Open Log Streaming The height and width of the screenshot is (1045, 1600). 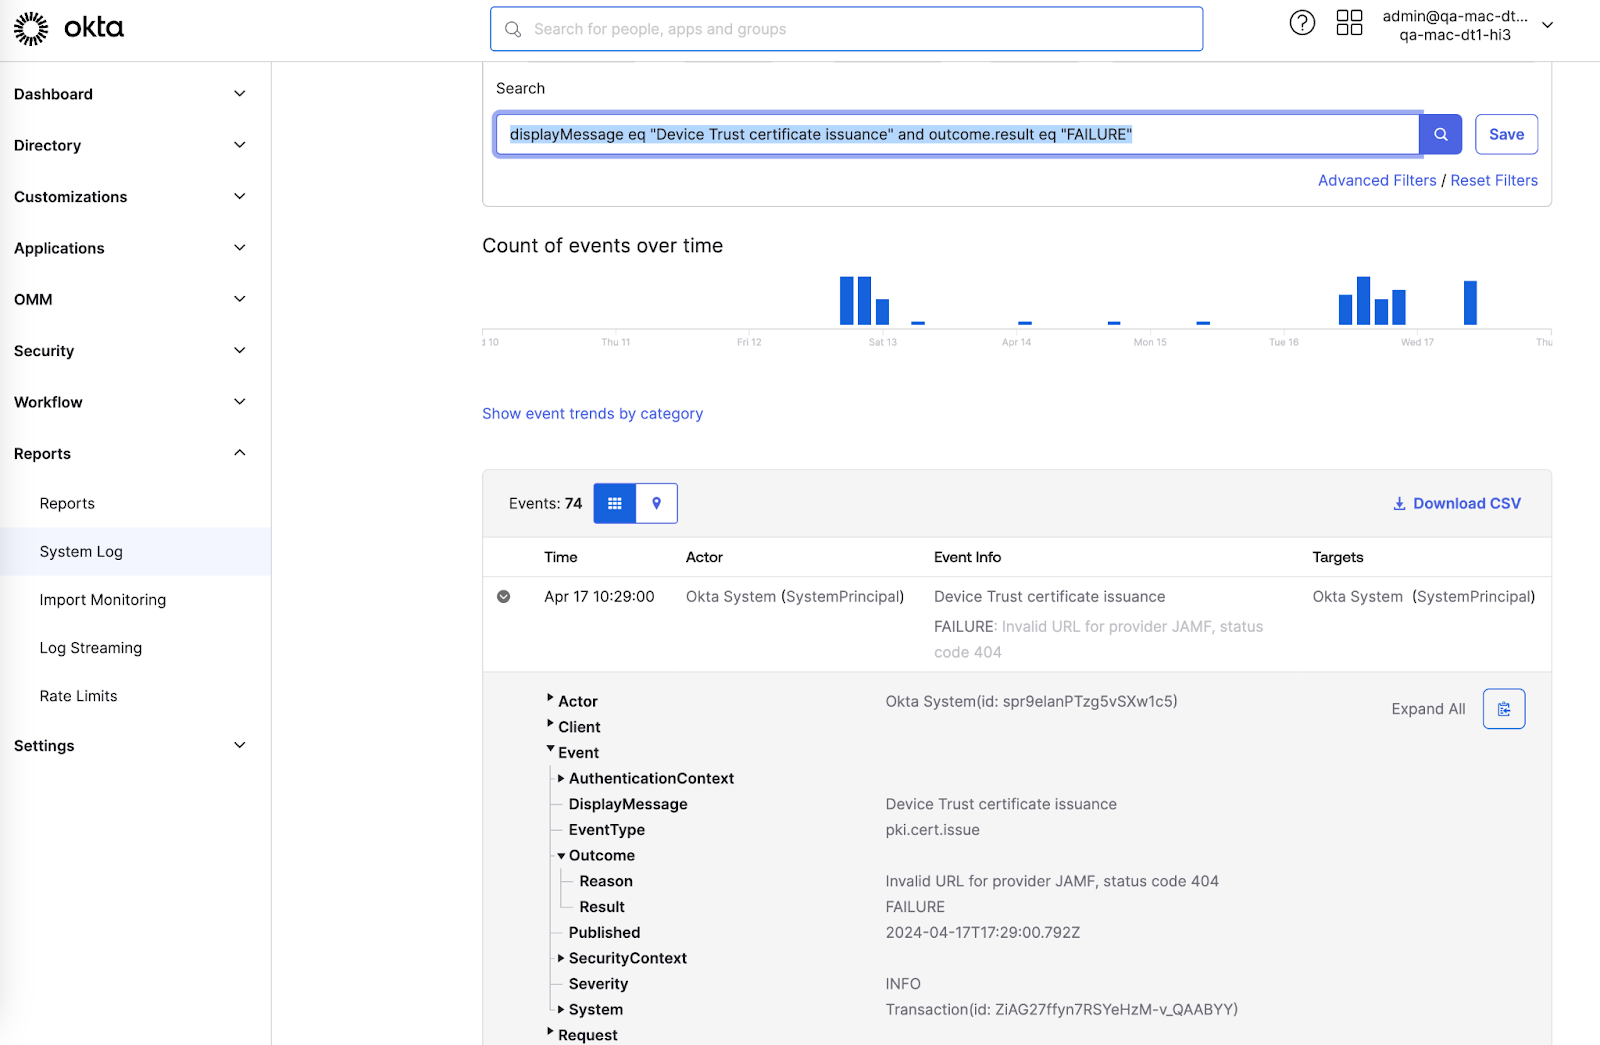pos(91,648)
